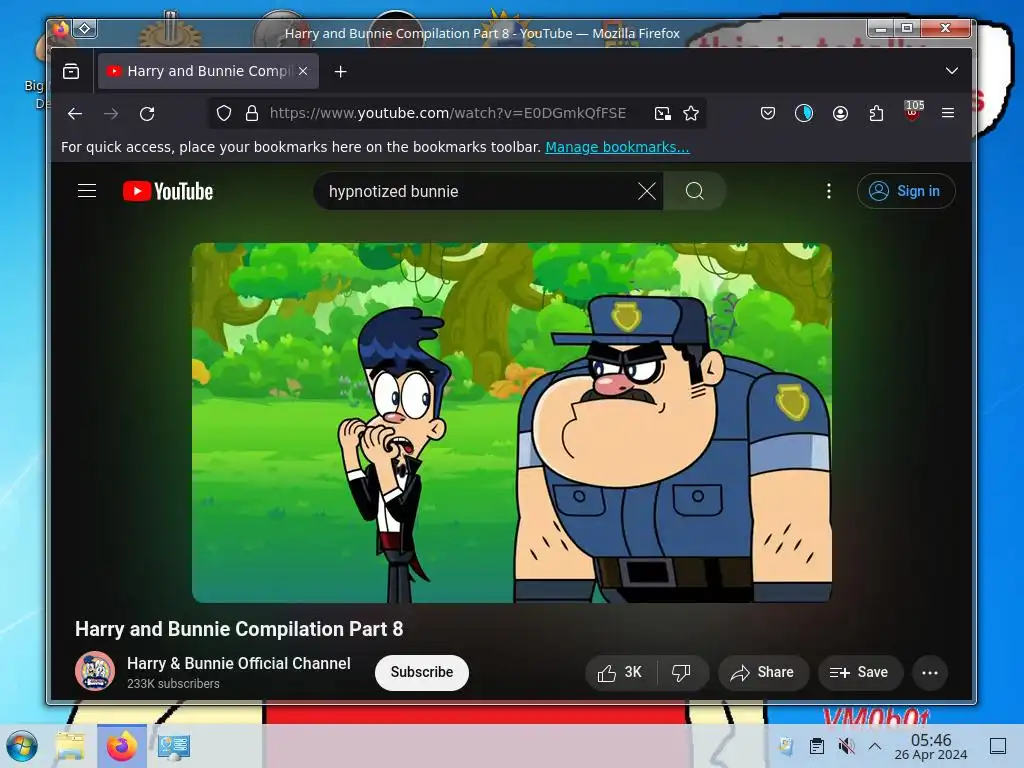
Task: Sign in to YouTube
Action: [906, 191]
